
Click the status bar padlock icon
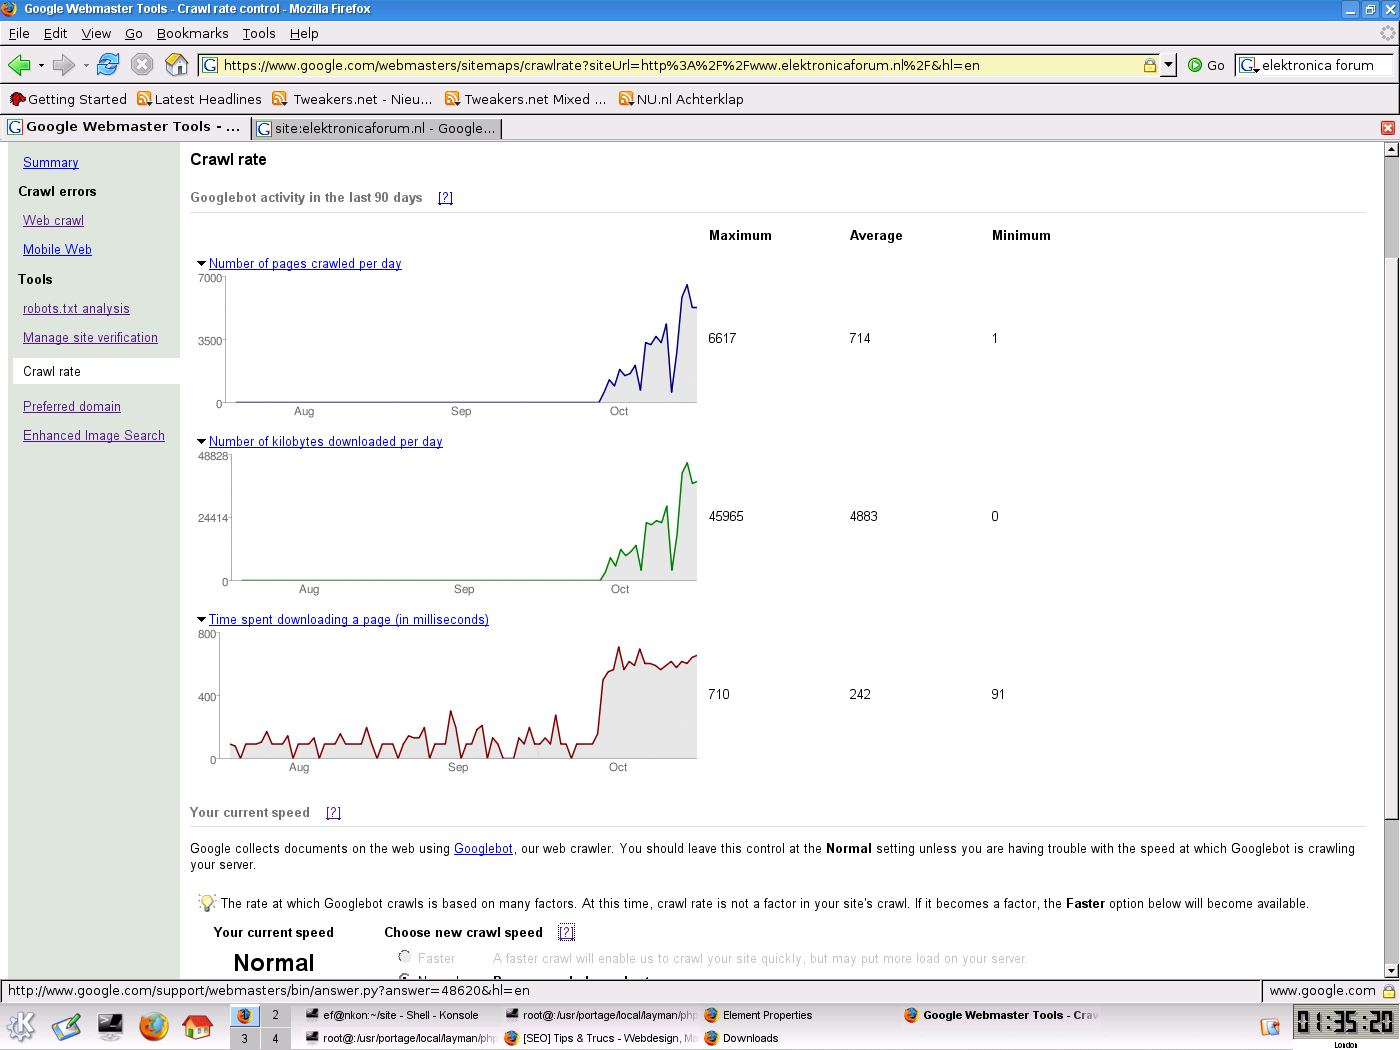1389,991
